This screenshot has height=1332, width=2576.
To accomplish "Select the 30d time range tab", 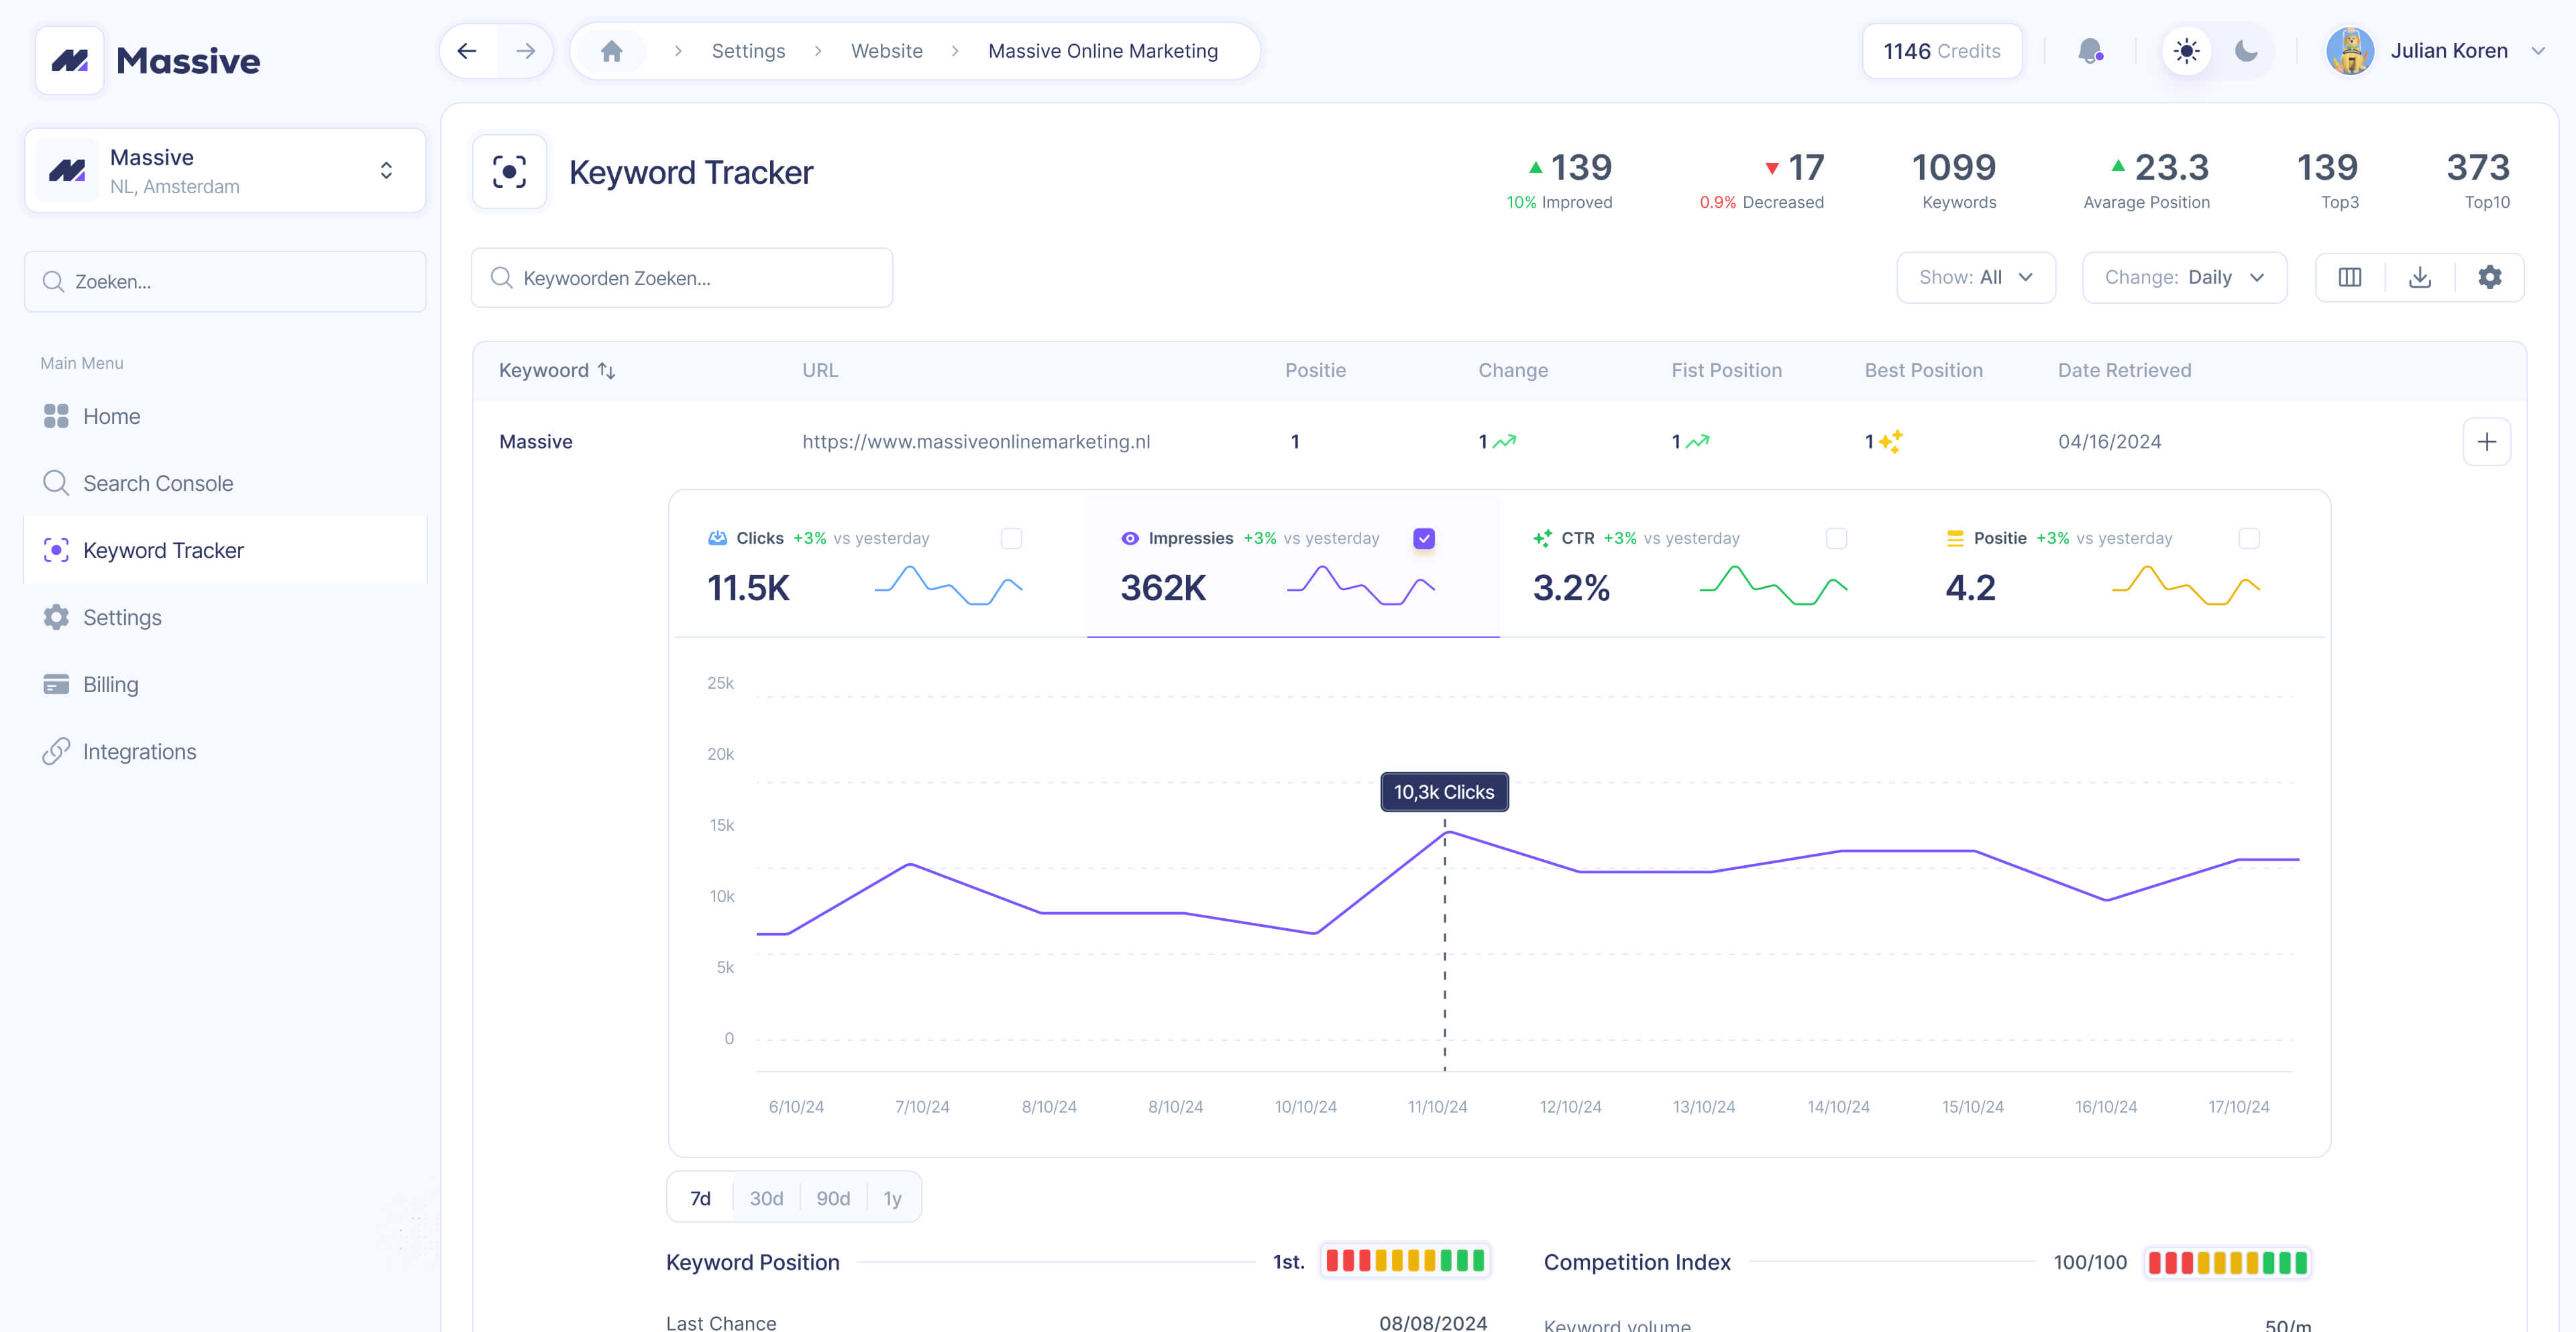I will [766, 1198].
